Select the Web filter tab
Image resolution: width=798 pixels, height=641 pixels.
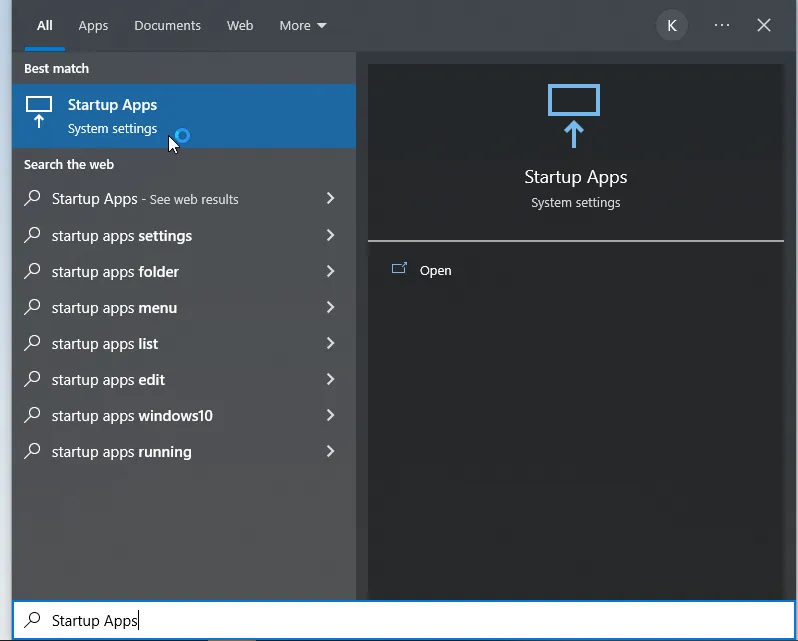click(x=240, y=26)
